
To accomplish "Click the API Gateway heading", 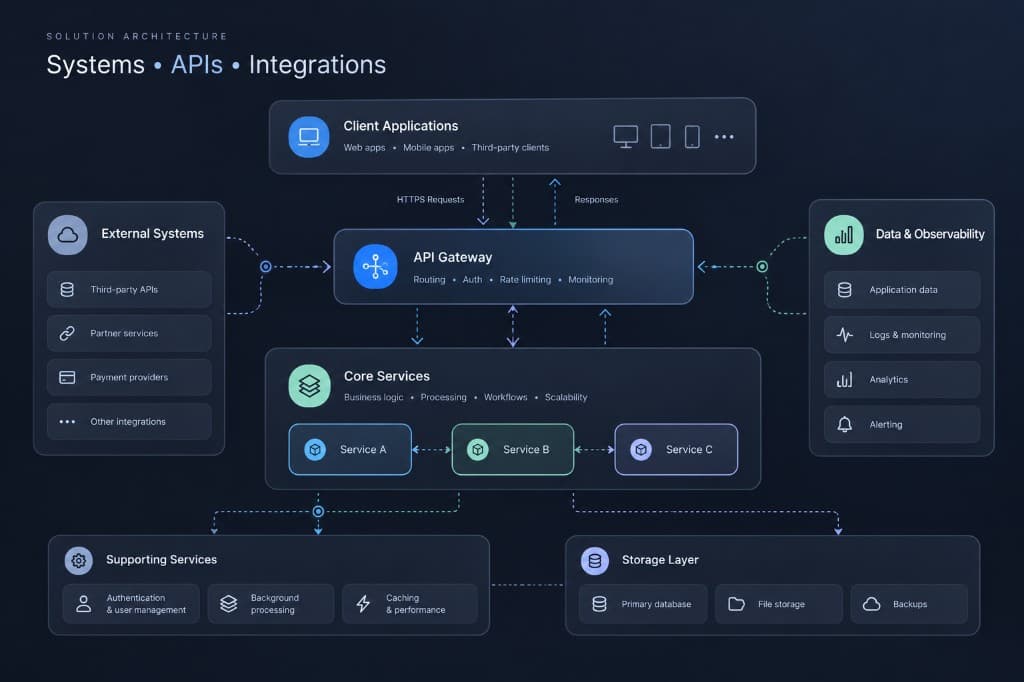I will pos(453,257).
